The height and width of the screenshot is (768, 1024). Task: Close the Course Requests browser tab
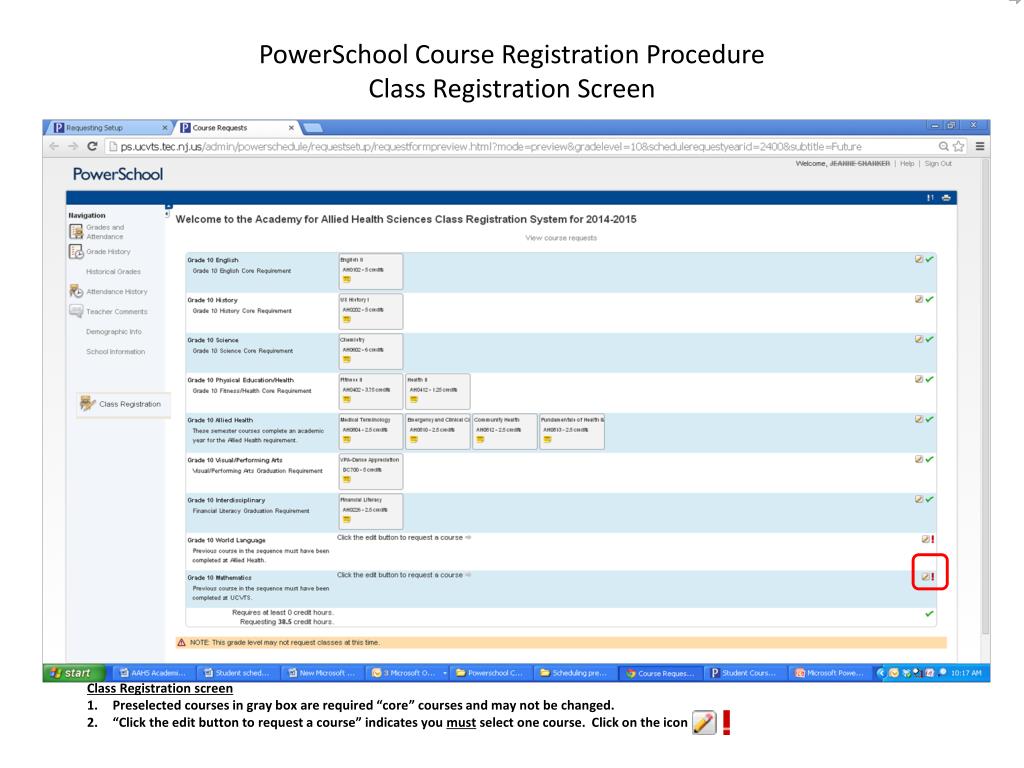291,128
